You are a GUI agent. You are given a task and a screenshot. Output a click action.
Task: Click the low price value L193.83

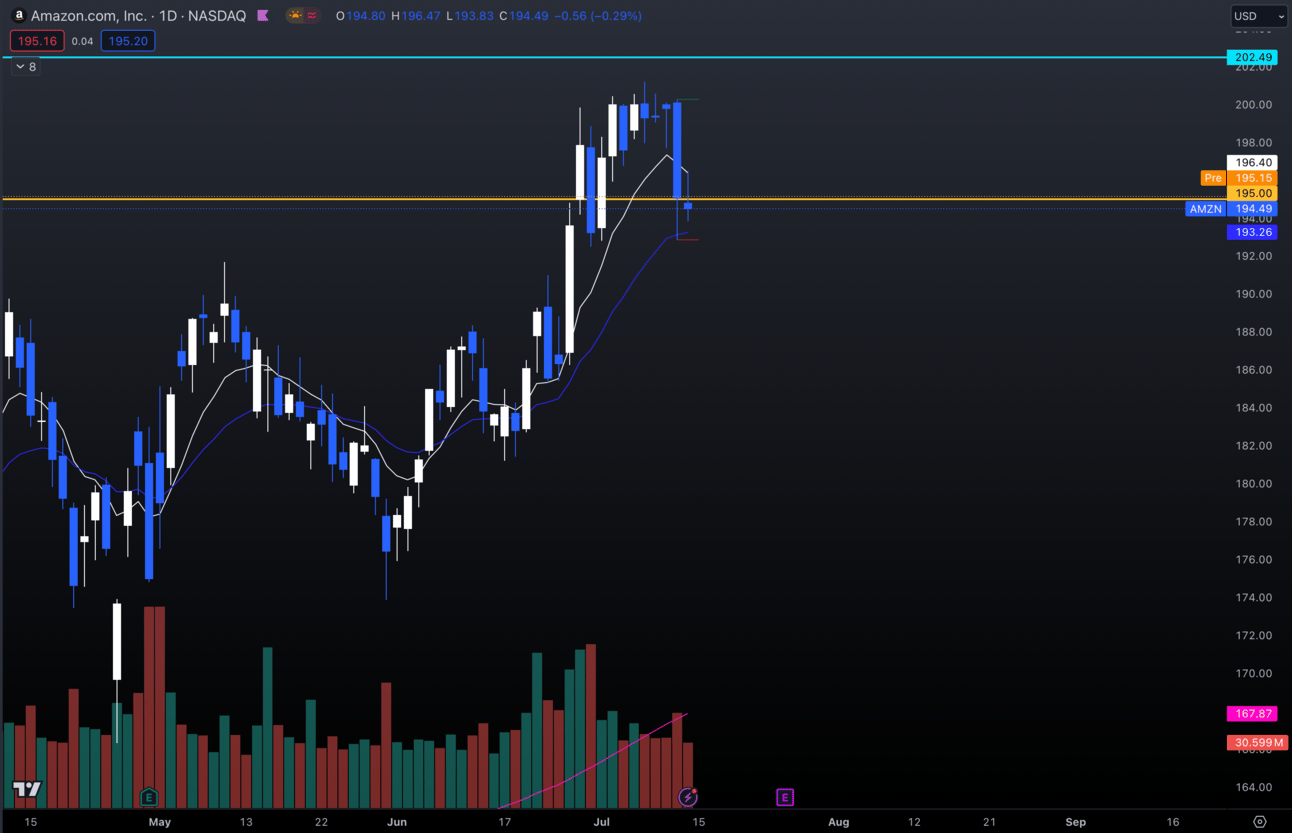(470, 16)
